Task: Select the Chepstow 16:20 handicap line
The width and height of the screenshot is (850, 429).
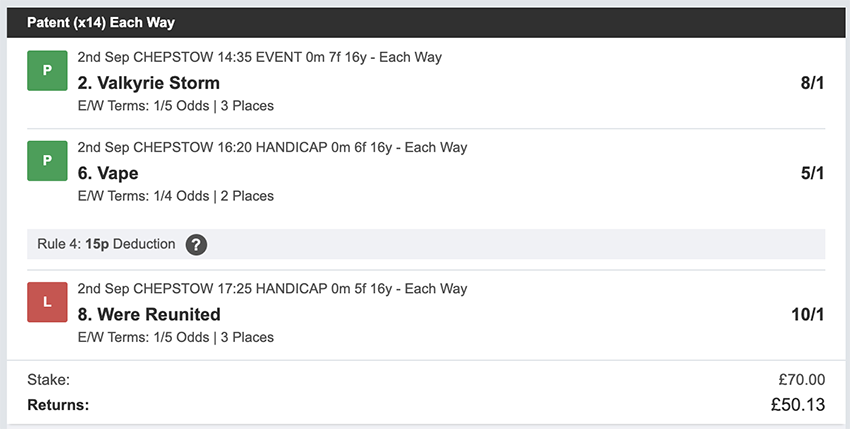Action: point(272,147)
